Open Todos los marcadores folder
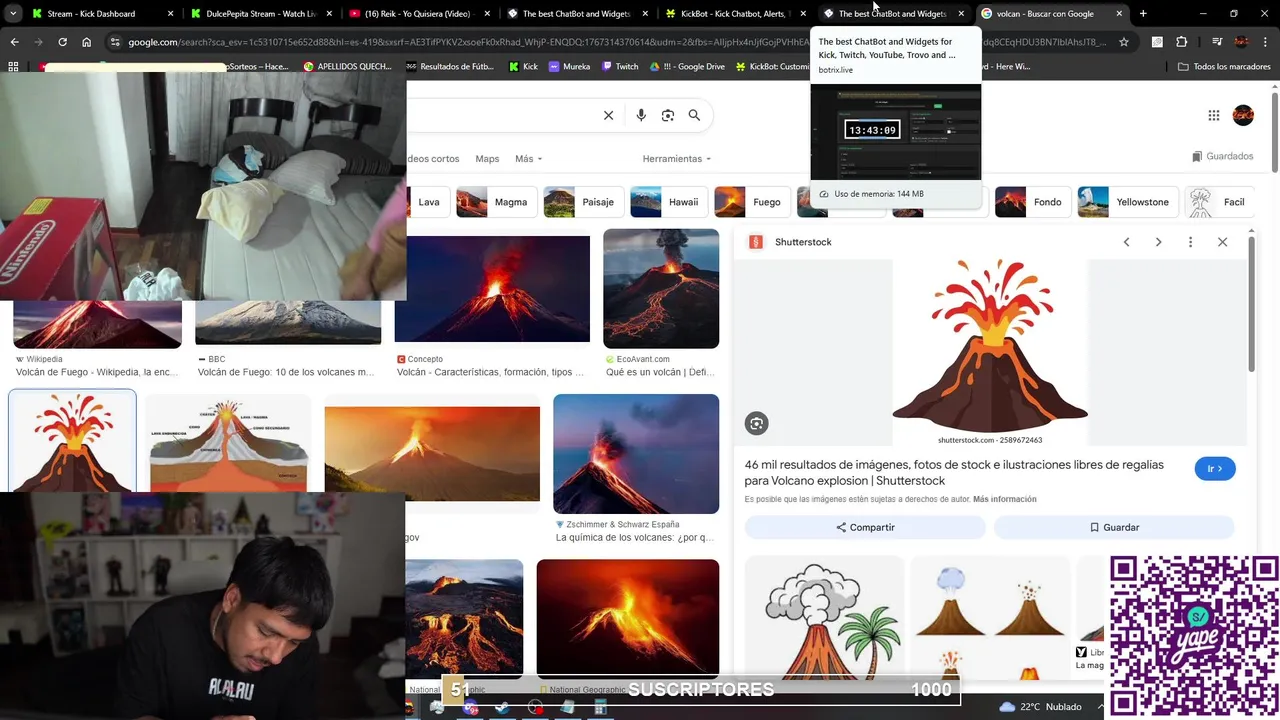Viewport: 1280px width, 720px height. tap(1224, 66)
